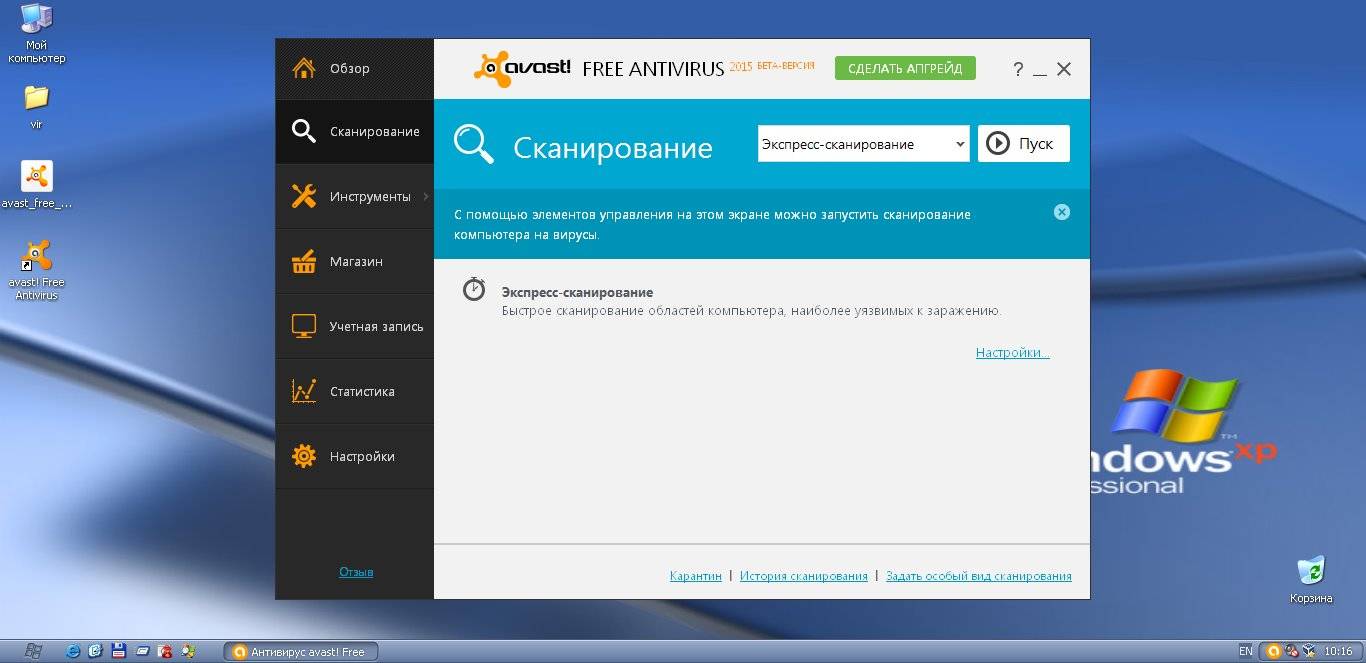Expand the Инструменты submenu arrow
Screen dimensions: 1366x663
click(426, 196)
